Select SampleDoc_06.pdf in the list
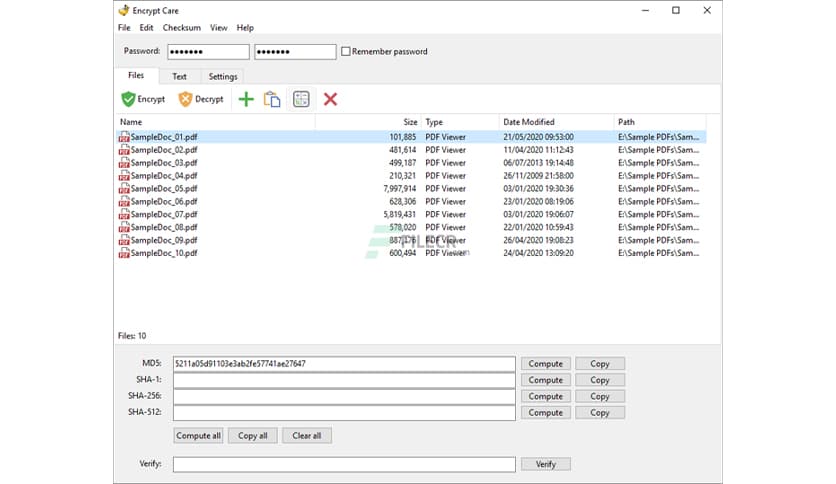Viewport: 836px width, 484px height. pos(411,201)
